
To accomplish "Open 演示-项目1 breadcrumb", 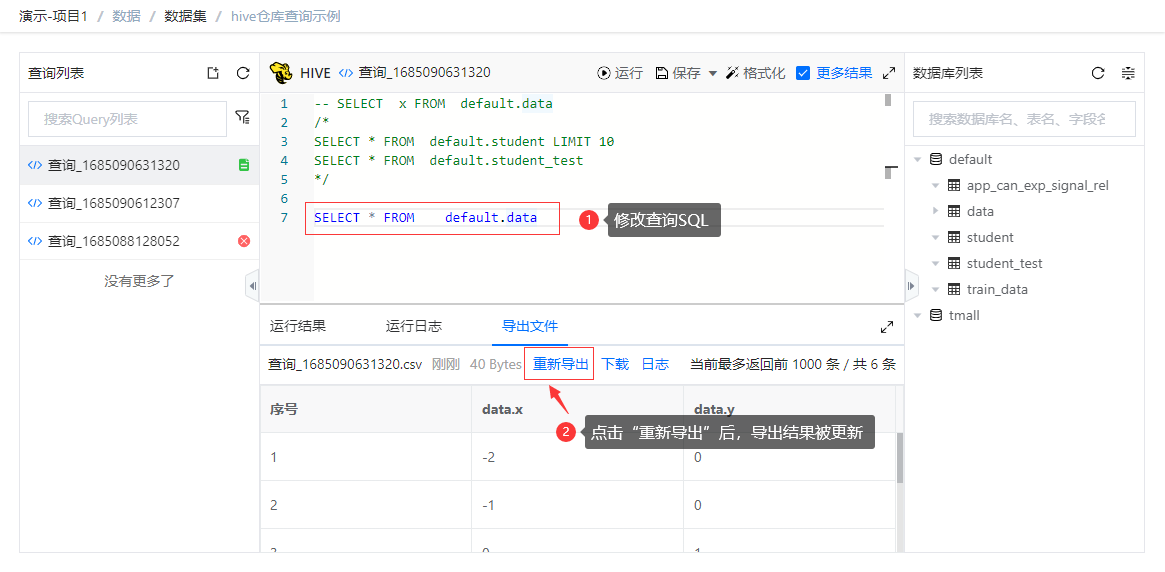I will [53, 16].
